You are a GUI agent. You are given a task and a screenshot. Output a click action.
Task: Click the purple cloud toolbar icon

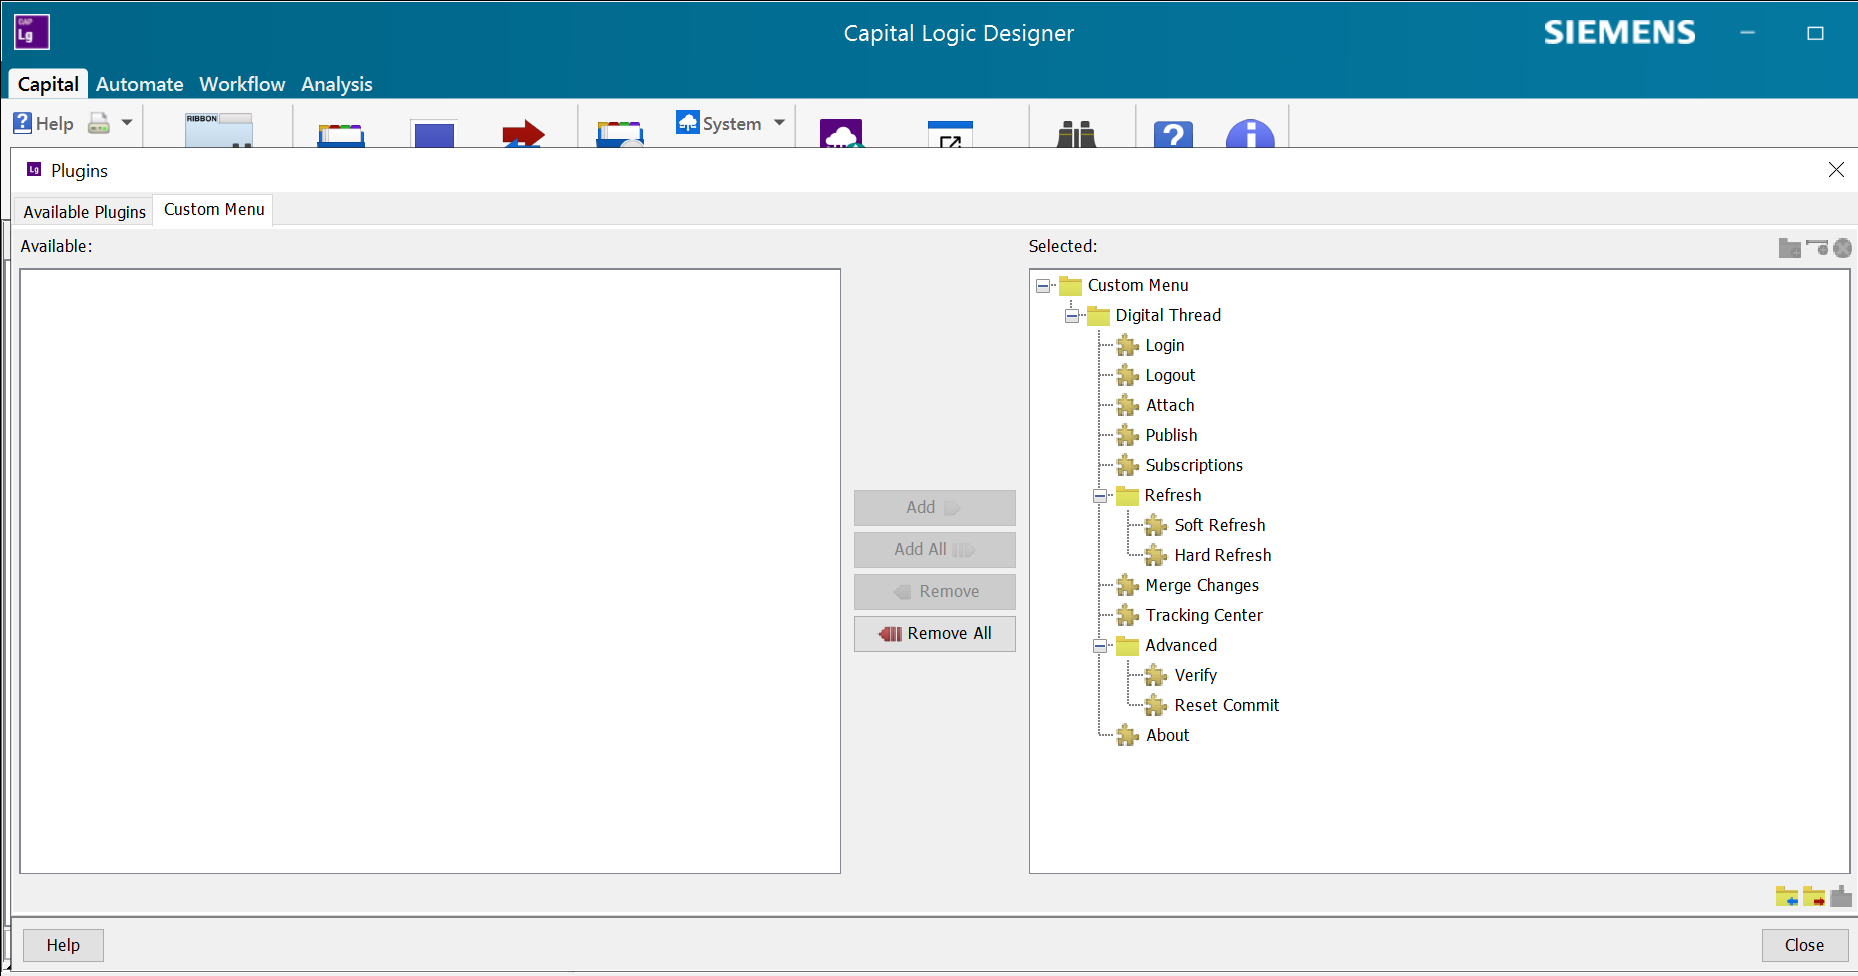841,134
